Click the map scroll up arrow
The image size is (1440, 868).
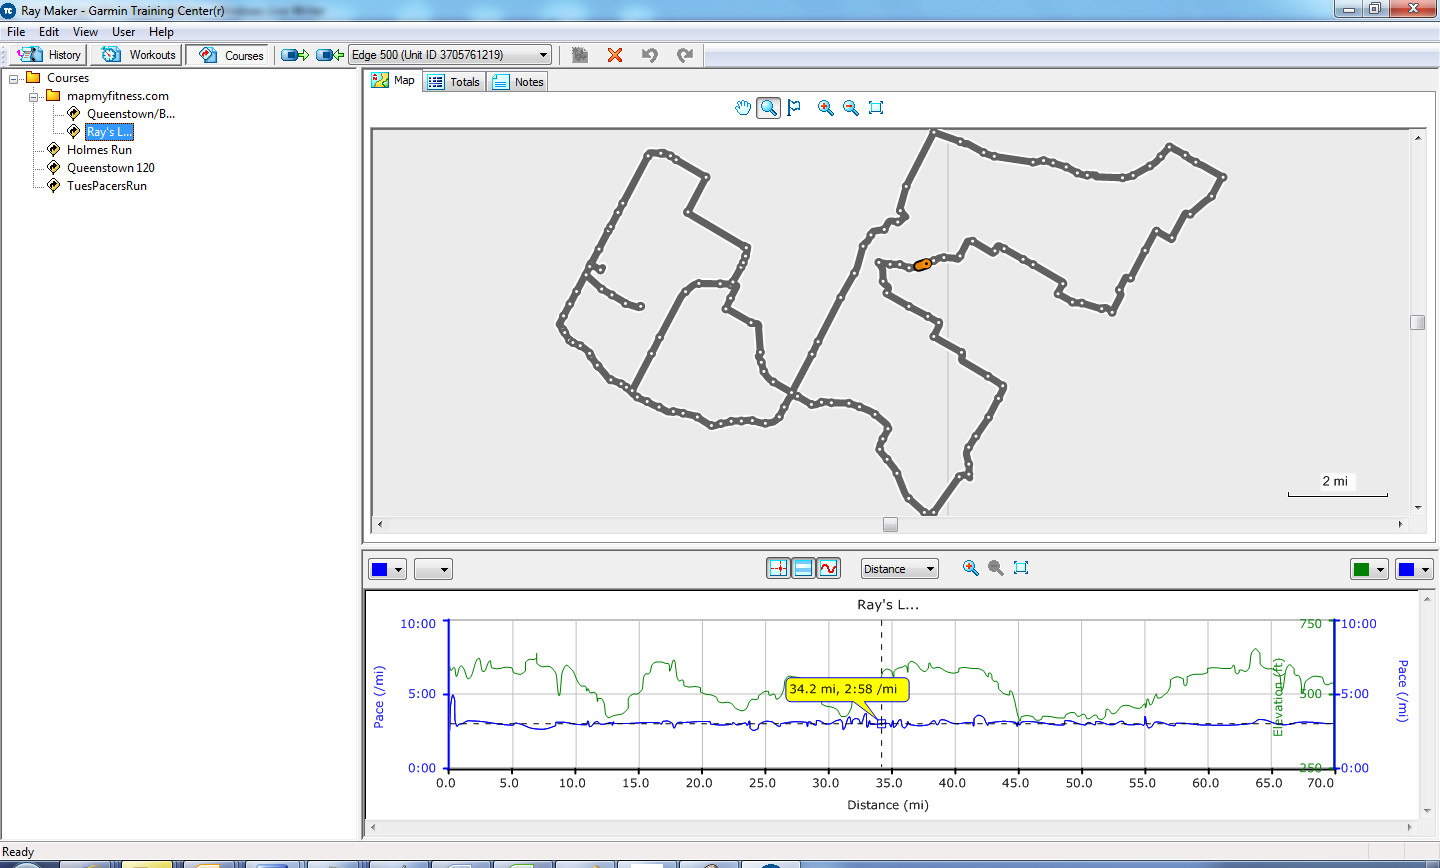pyautogui.click(x=1417, y=137)
